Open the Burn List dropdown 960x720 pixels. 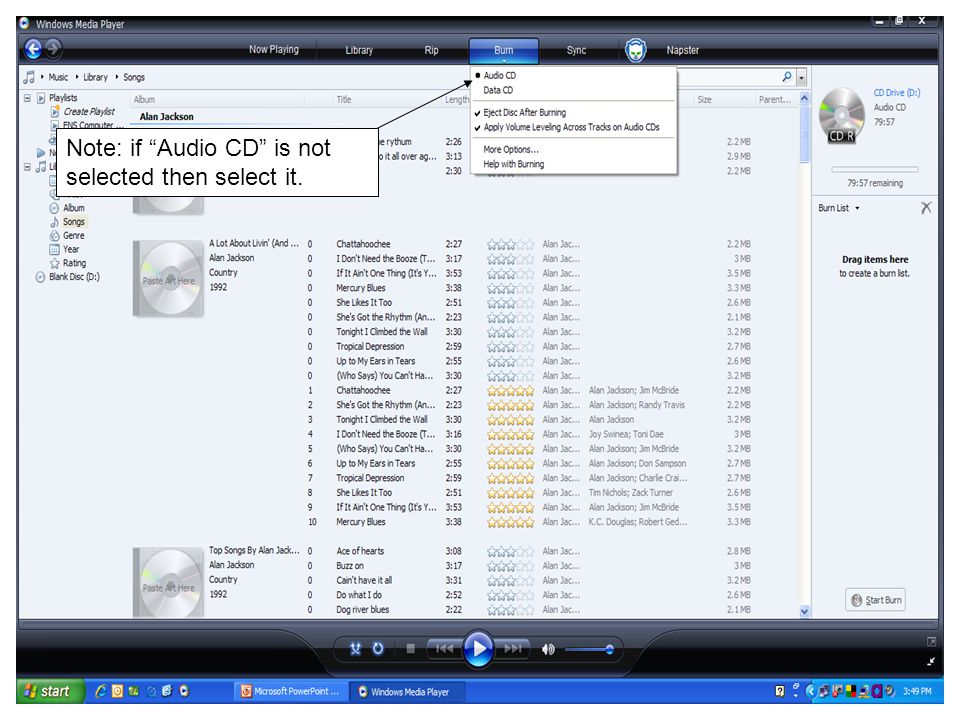839,208
